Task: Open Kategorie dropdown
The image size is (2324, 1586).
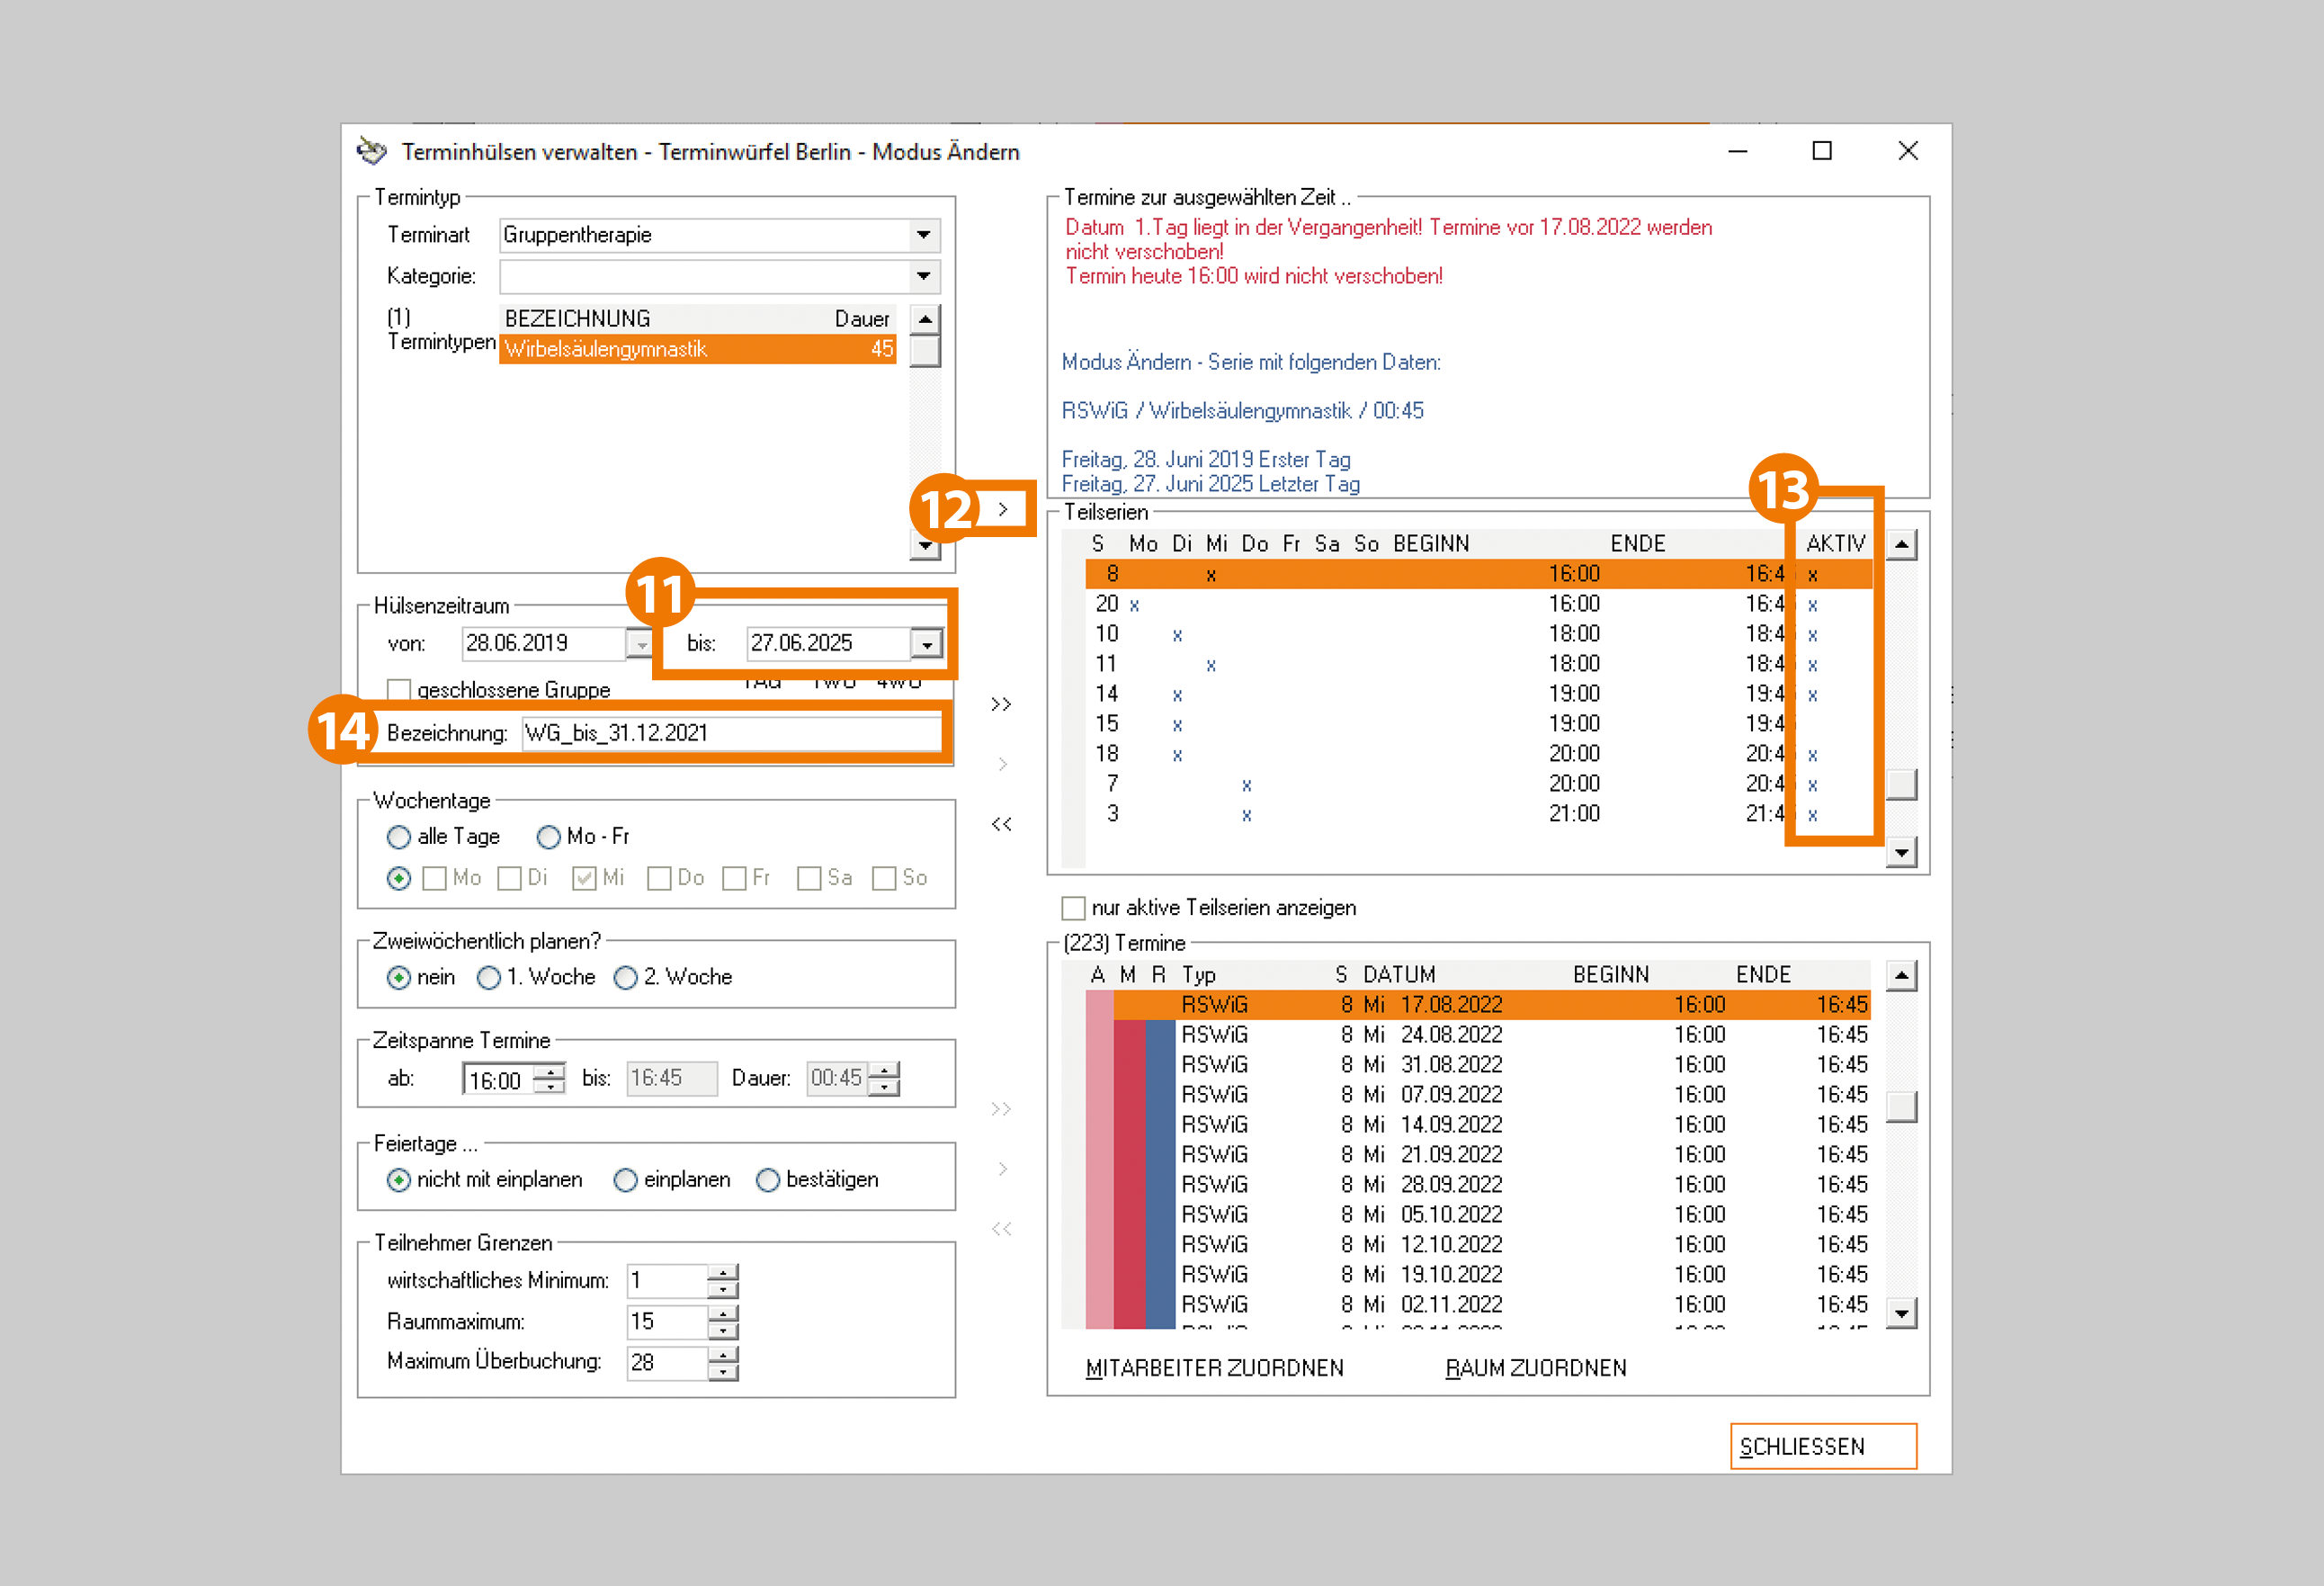Action: pyautogui.click(x=923, y=276)
